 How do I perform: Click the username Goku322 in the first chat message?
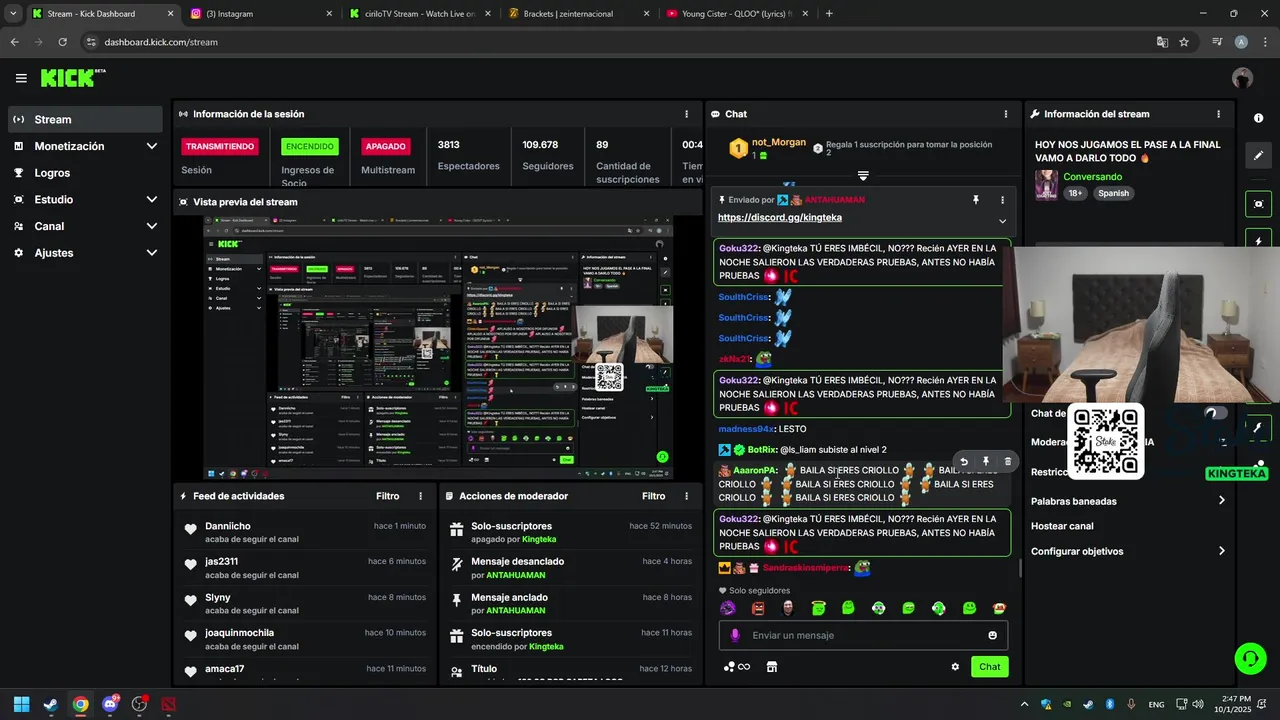tap(738, 248)
